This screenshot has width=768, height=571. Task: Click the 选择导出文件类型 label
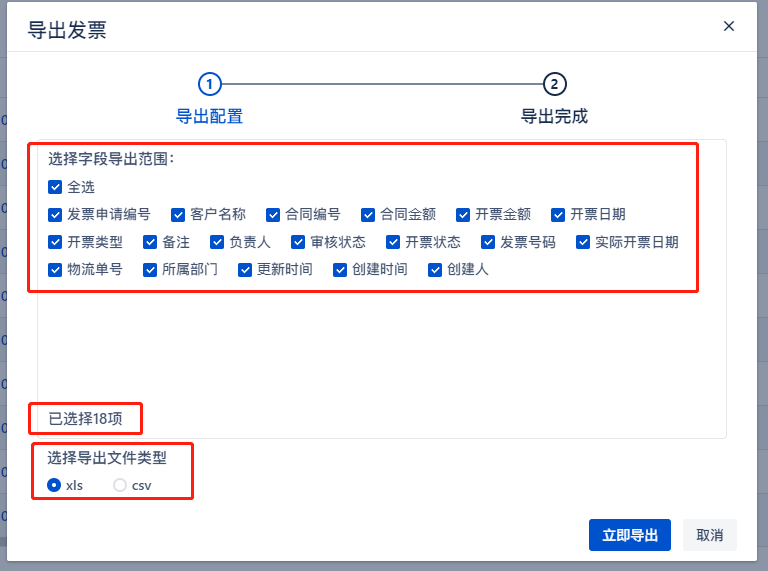tap(107, 458)
